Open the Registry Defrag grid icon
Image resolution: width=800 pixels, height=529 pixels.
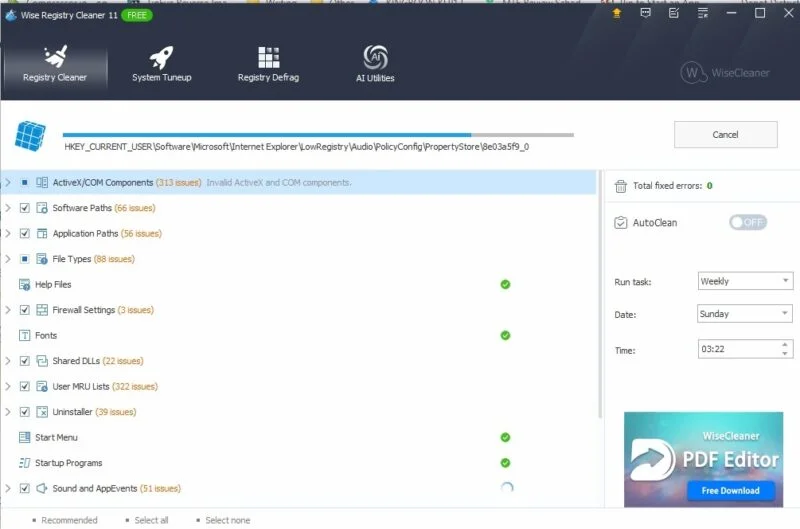click(x=268, y=57)
